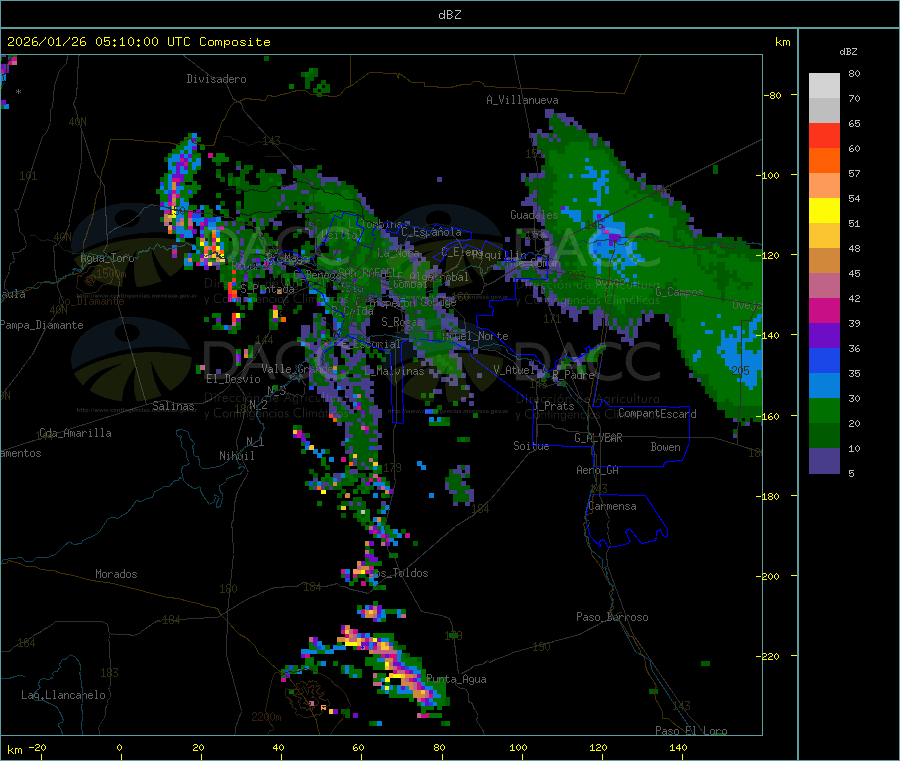
Task: Select the 'Cda_Amarilla' label
Action: tap(75, 433)
